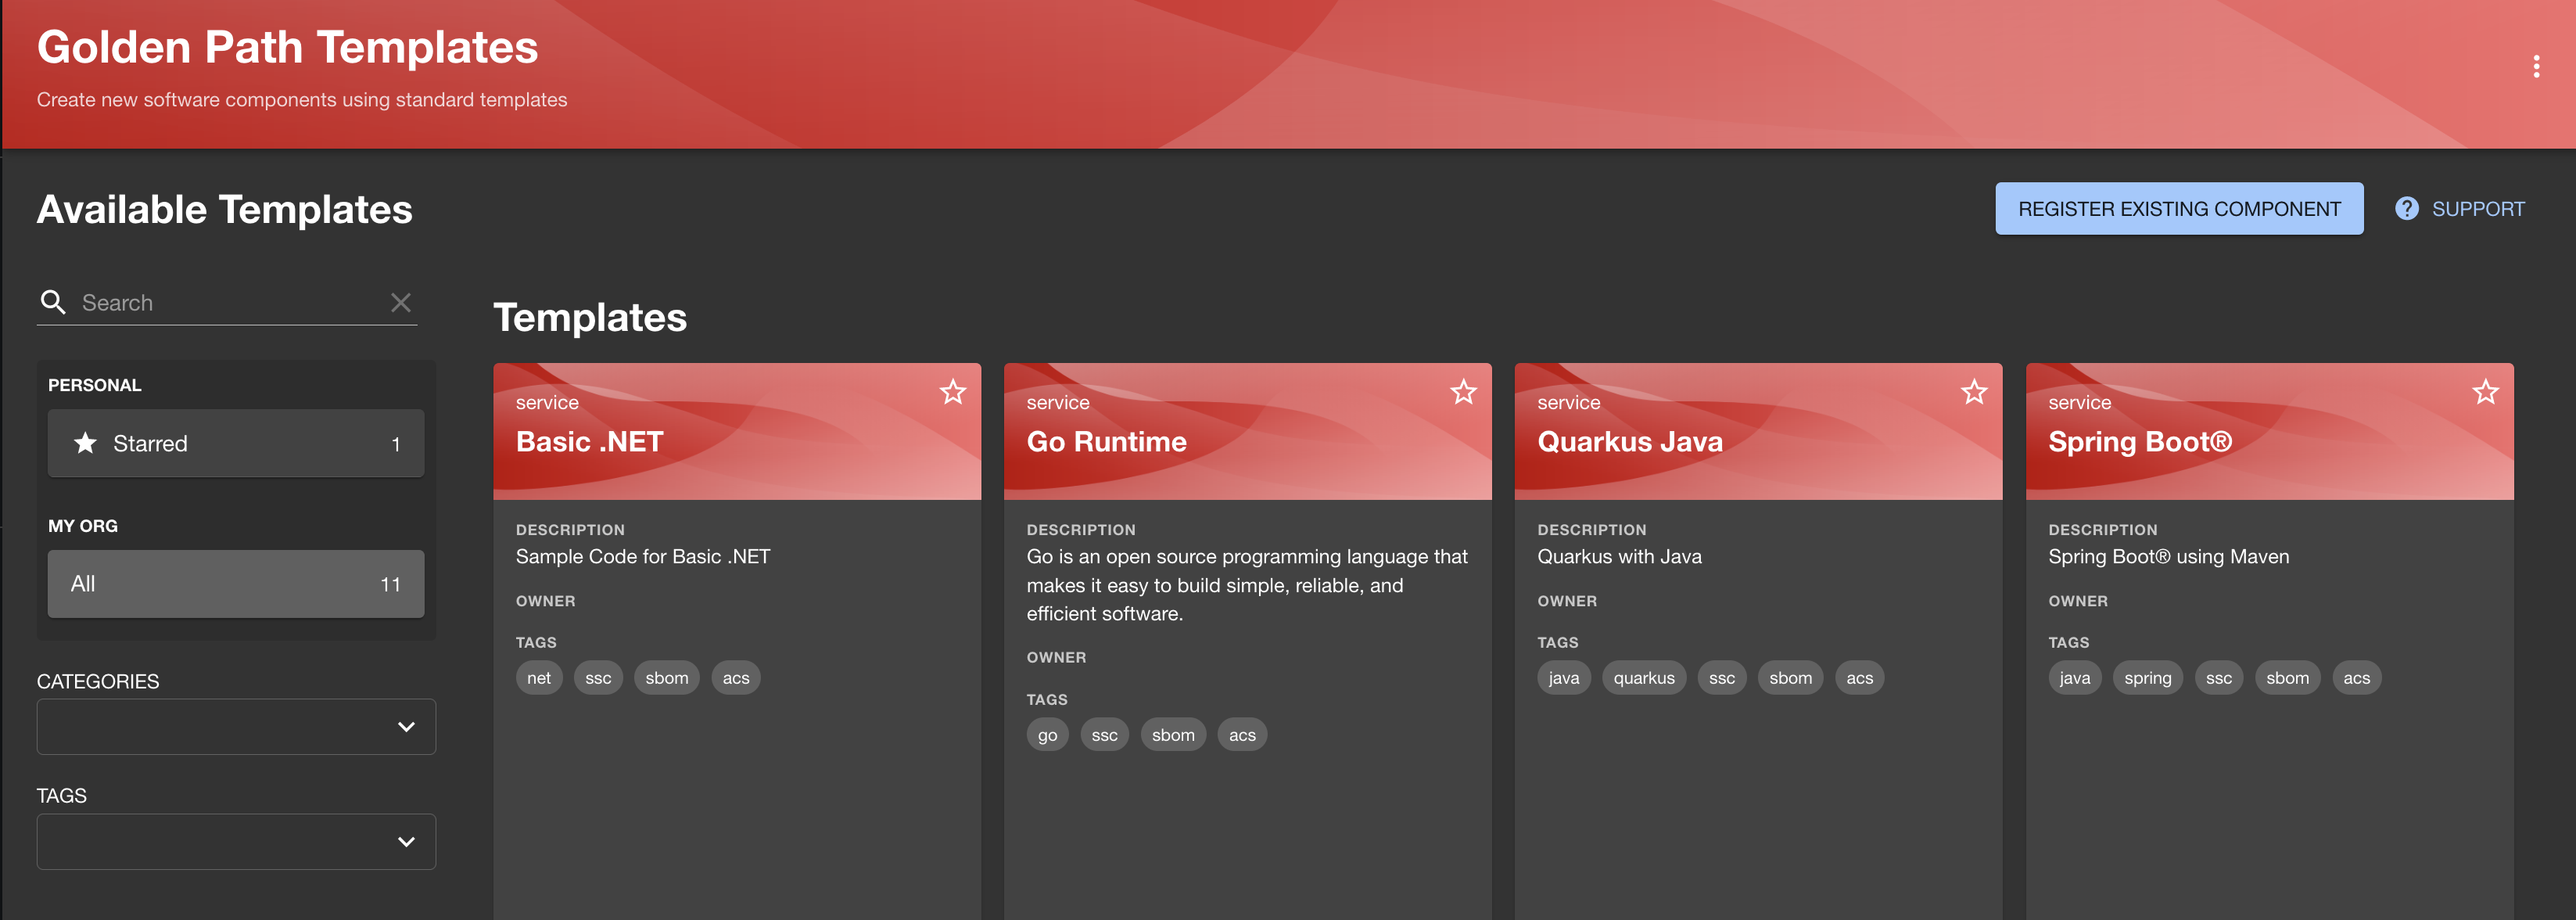Open the Tags combo box
This screenshot has height=920, width=2576.
[x=236, y=842]
